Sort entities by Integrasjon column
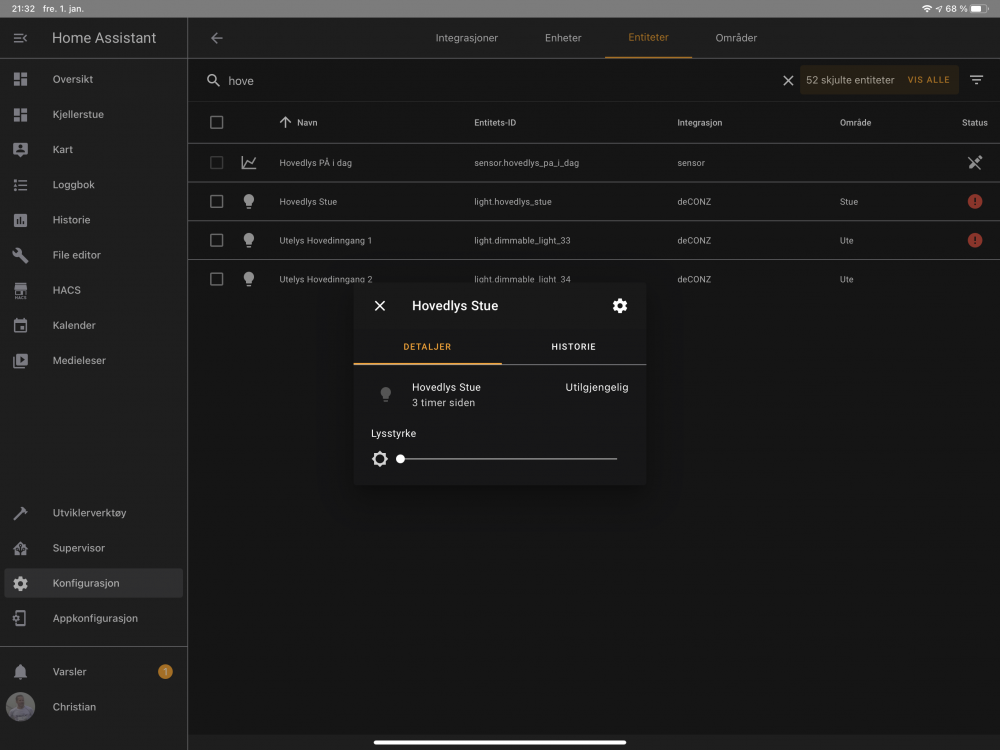 [699, 123]
